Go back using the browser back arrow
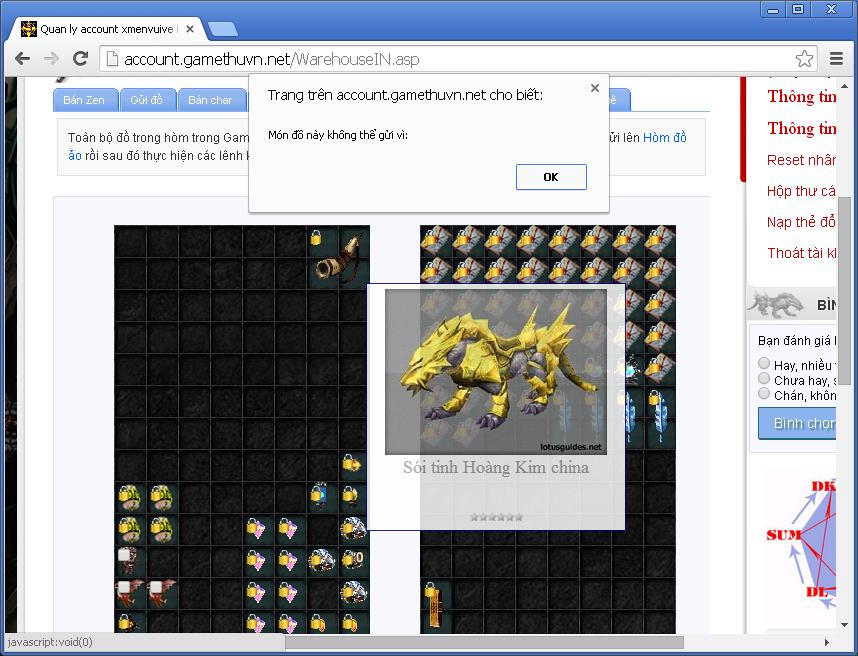858x656 pixels. coord(22,59)
